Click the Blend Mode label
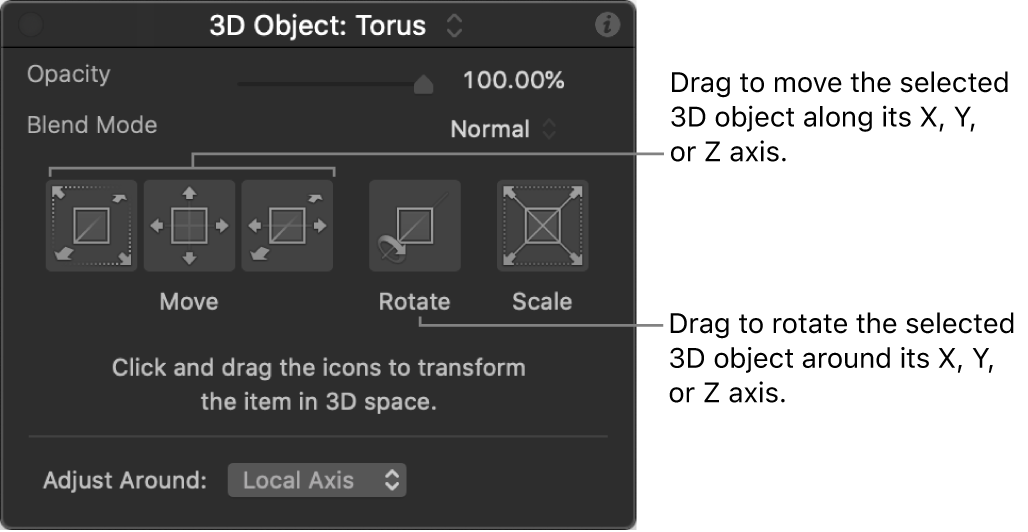Screen dimensions: 1028x532 (92, 125)
